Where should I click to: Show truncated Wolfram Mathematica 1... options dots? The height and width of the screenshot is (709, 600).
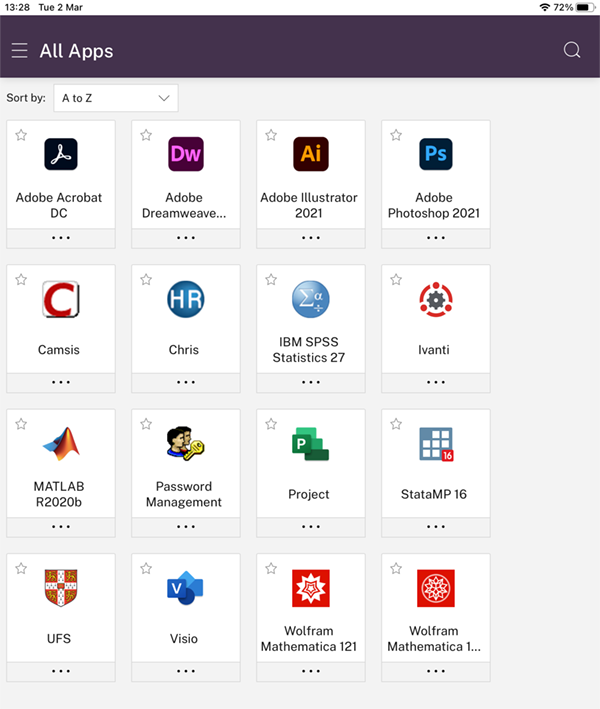436,671
